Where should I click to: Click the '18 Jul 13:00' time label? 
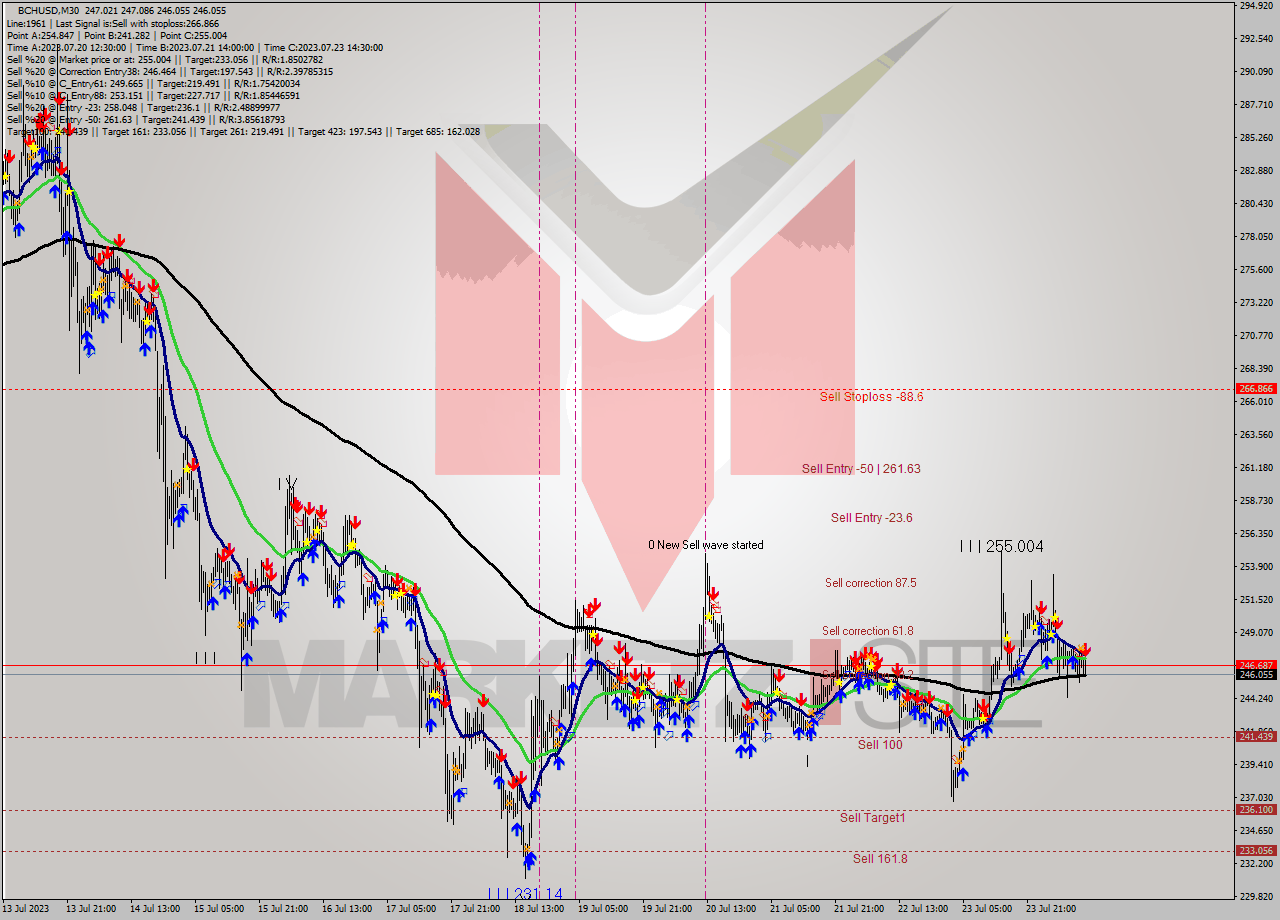pyautogui.click(x=539, y=909)
